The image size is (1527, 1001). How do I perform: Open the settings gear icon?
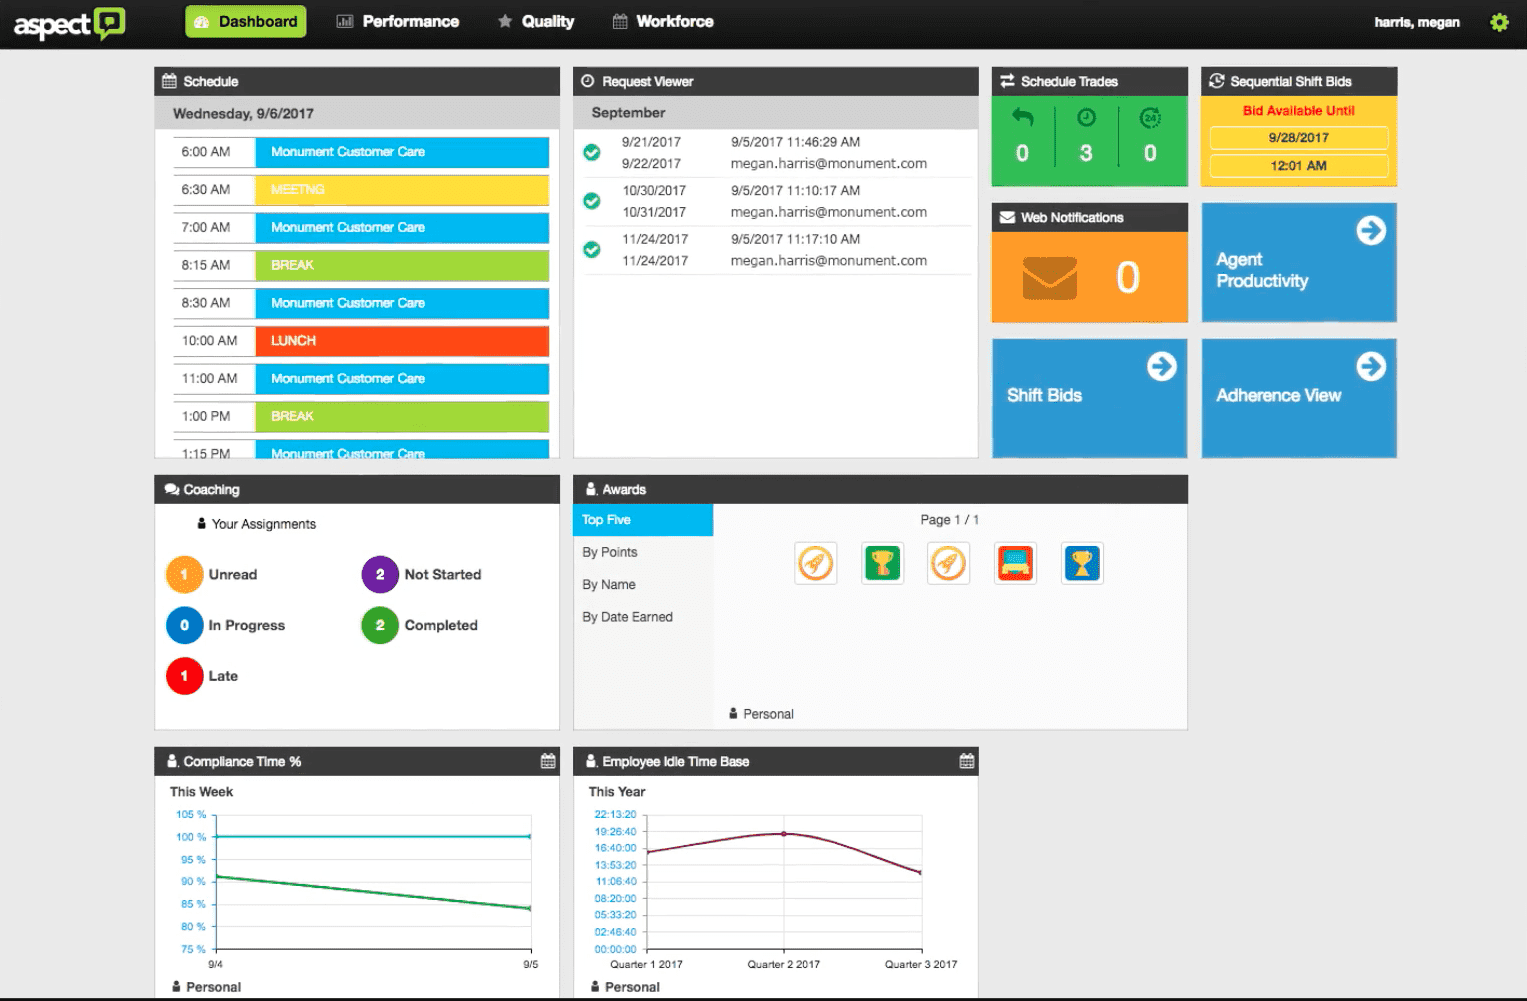1498,22
